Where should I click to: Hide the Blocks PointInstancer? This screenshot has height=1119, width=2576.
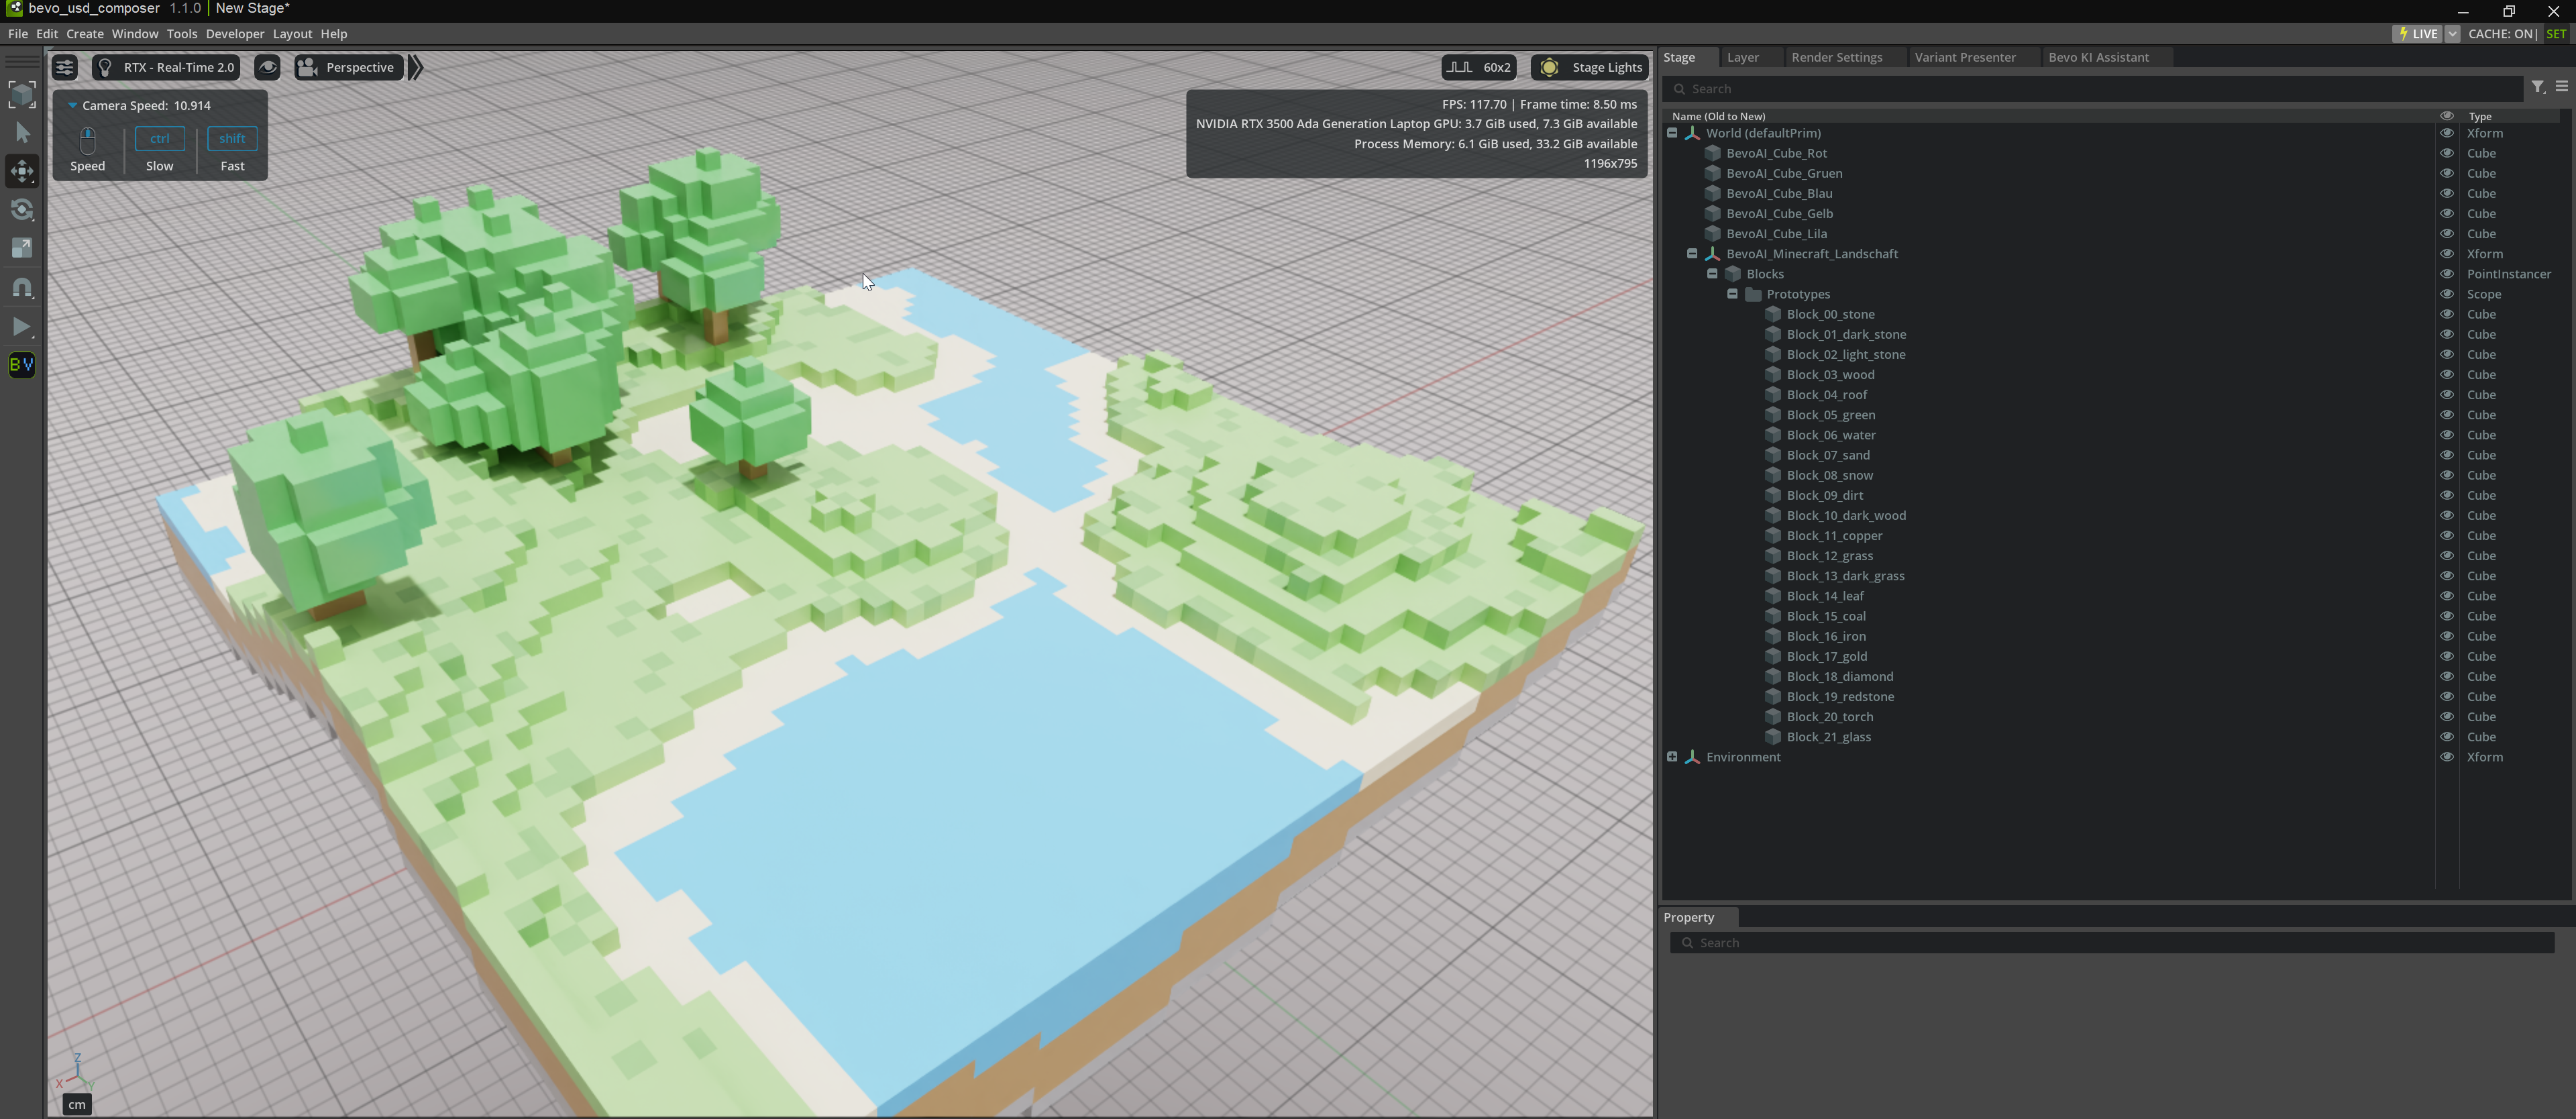pyautogui.click(x=2447, y=273)
